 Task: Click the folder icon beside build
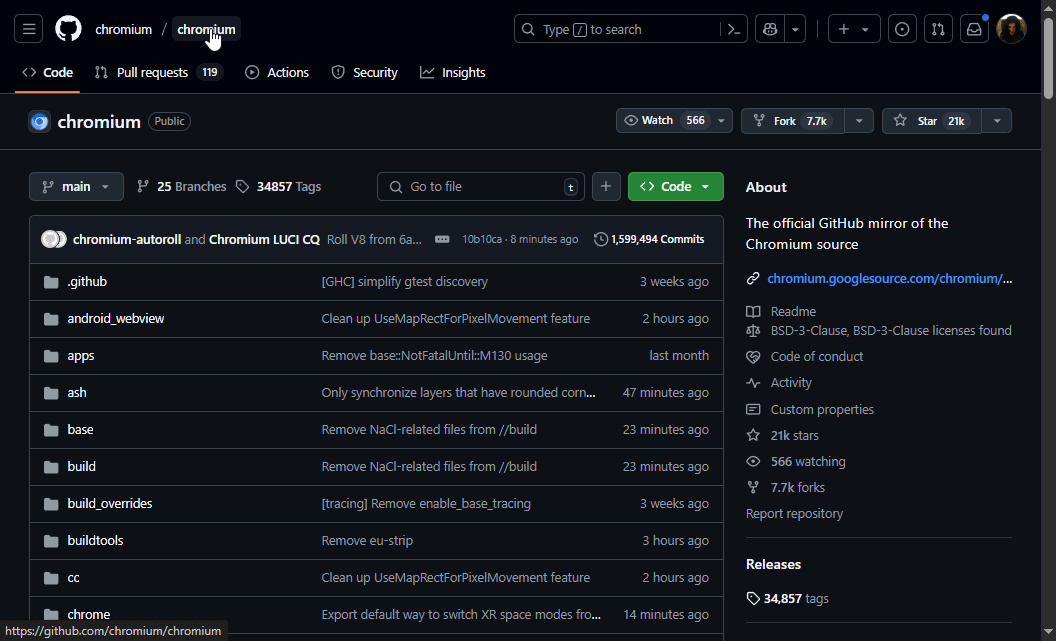(x=51, y=467)
